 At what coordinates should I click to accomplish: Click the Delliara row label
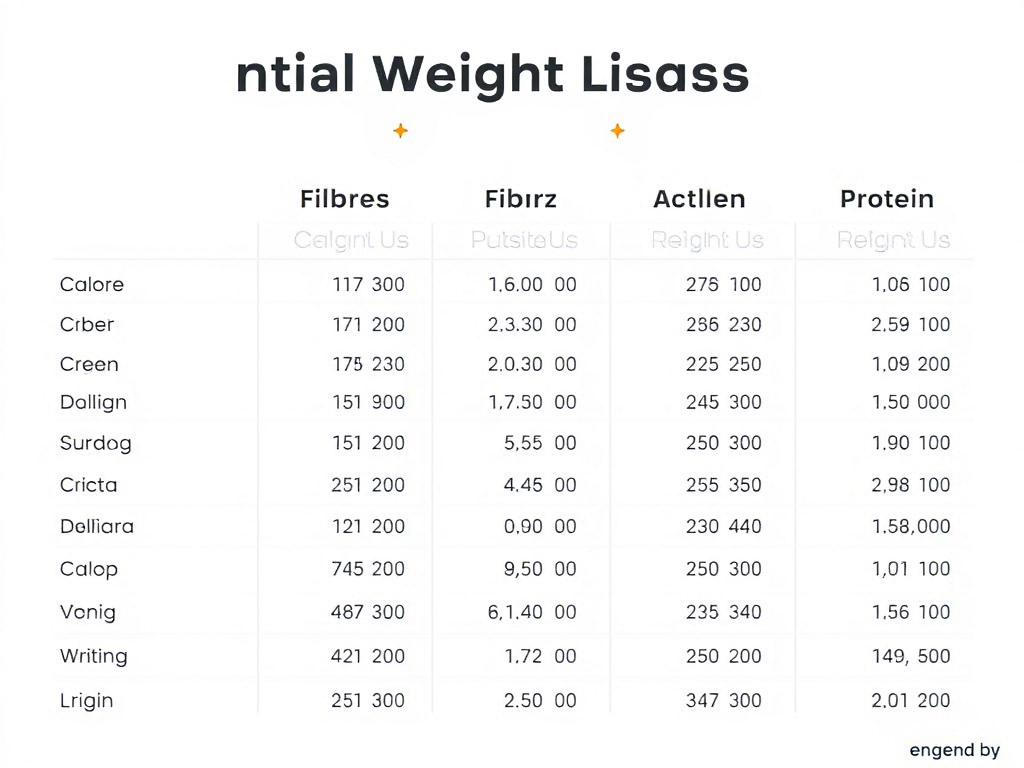click(97, 526)
